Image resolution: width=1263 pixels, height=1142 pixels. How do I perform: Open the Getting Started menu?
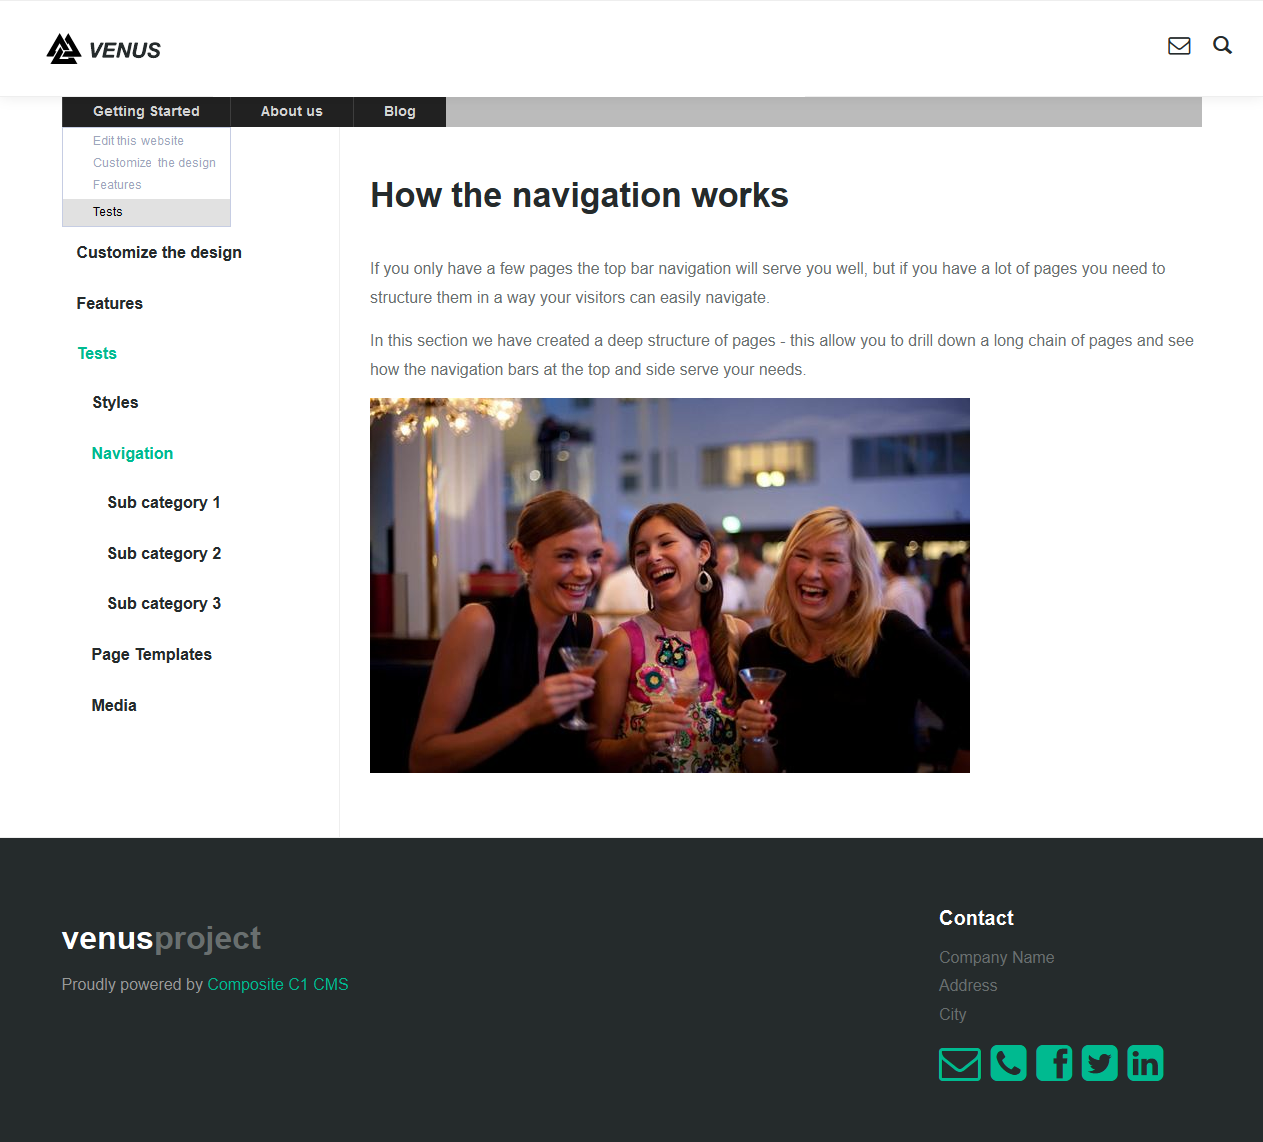[x=146, y=111]
